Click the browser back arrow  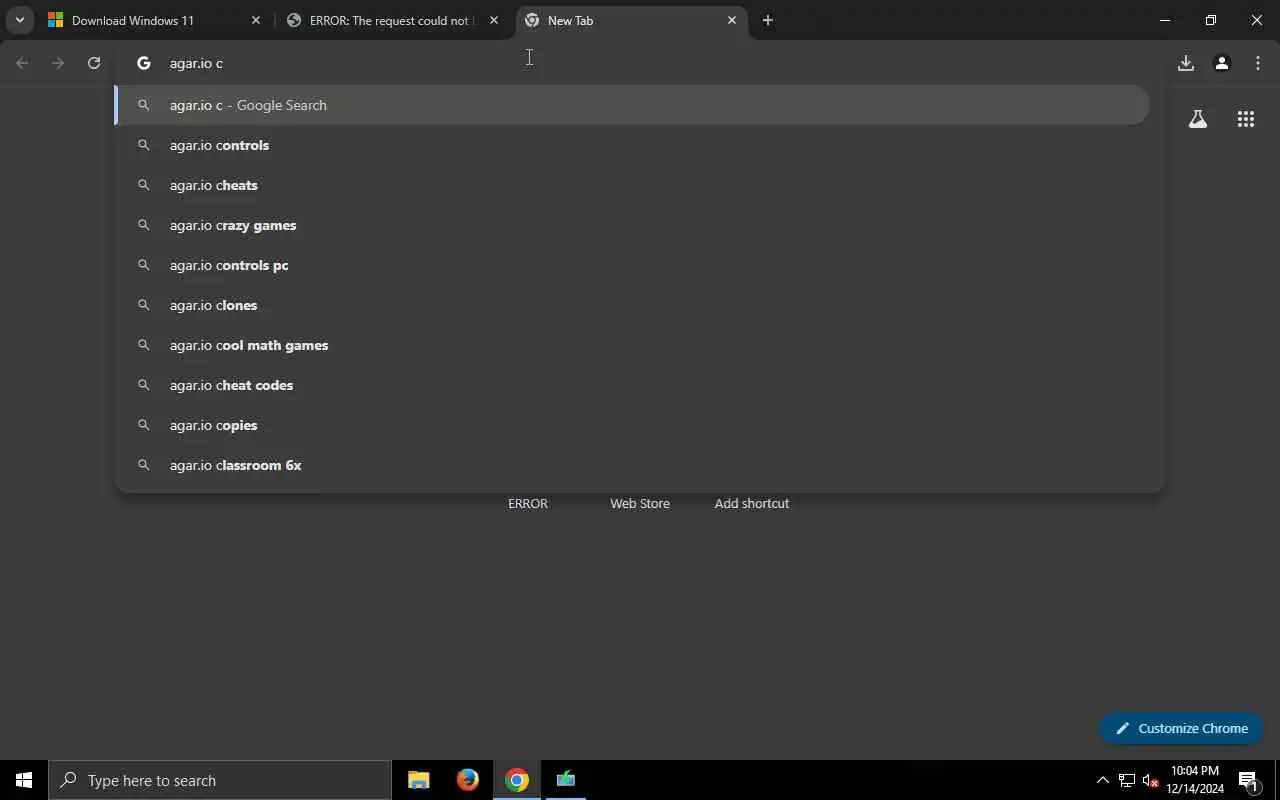point(22,63)
